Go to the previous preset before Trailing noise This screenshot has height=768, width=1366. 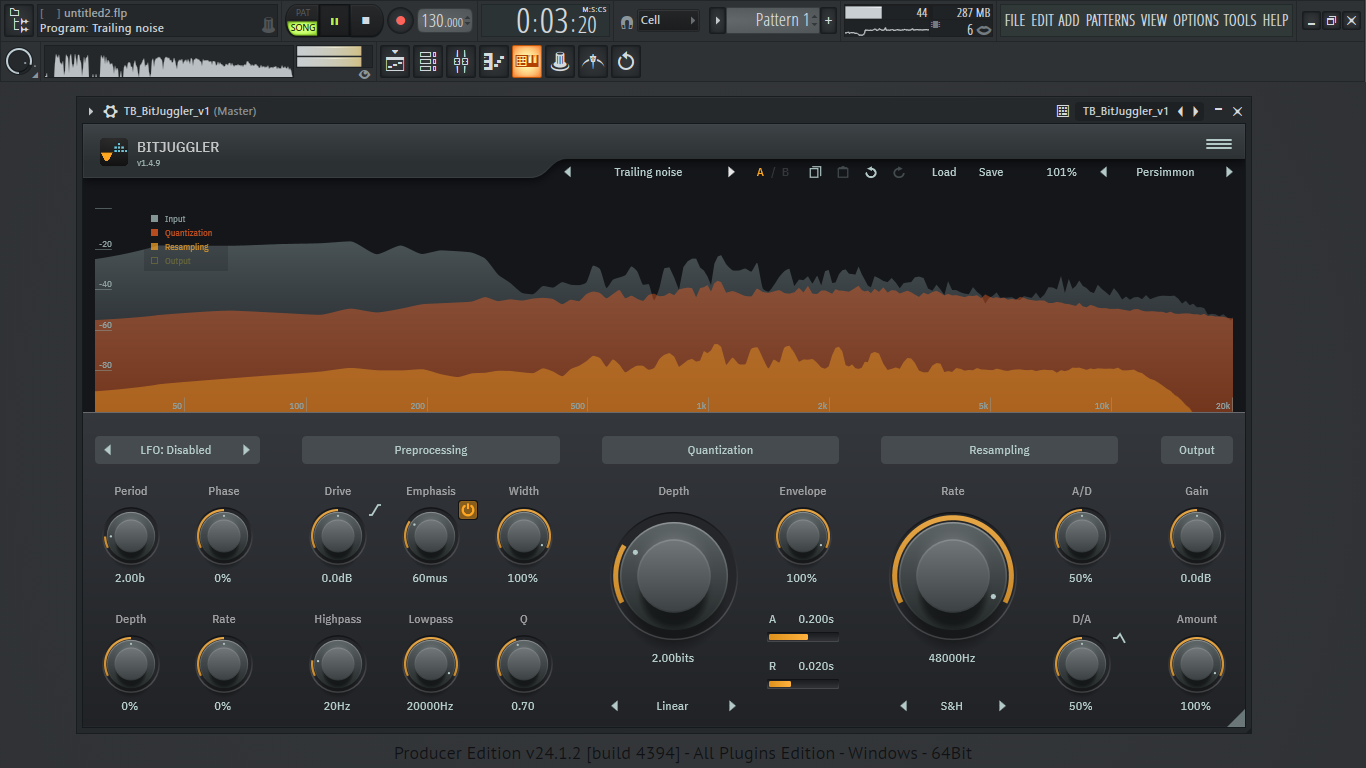click(568, 172)
